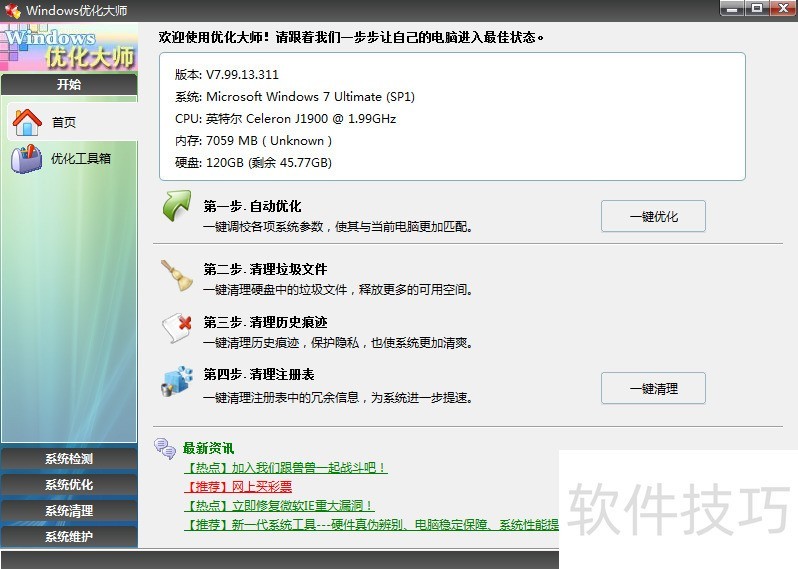Viewport: 798px width, 569px height.
Task: Click the 第四步.清理注册表 heading
Action: click(x=259, y=375)
